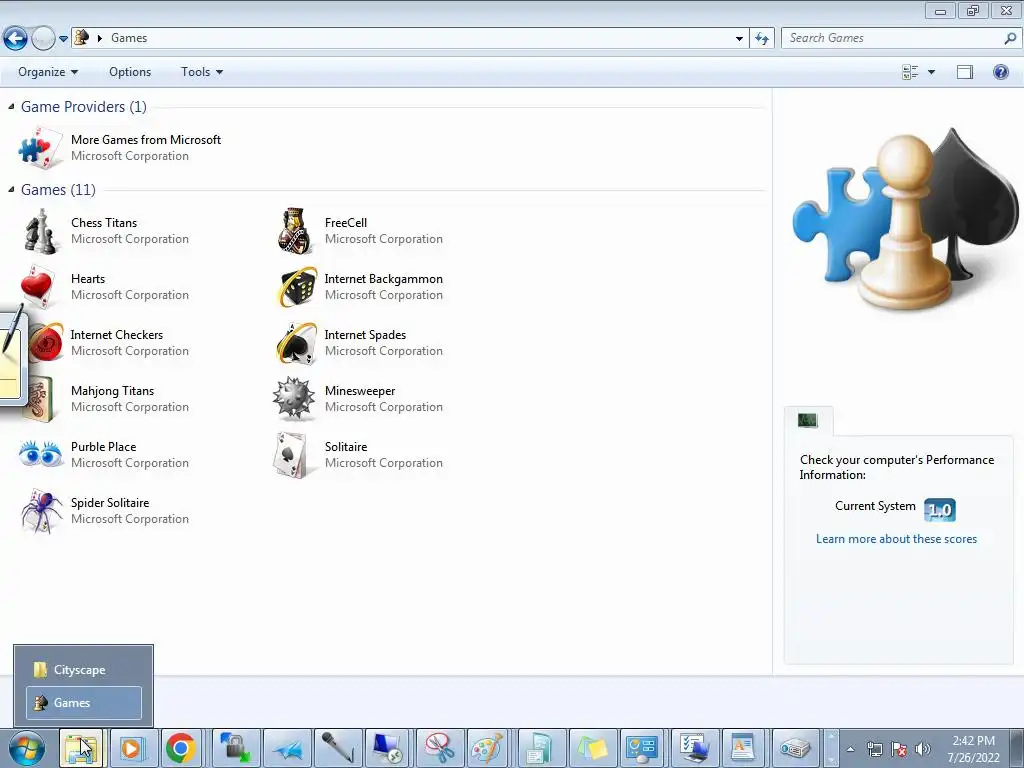The image size is (1024, 768).
Task: Open Remote Desktop Connection taskbar icon
Action: click(x=387, y=748)
